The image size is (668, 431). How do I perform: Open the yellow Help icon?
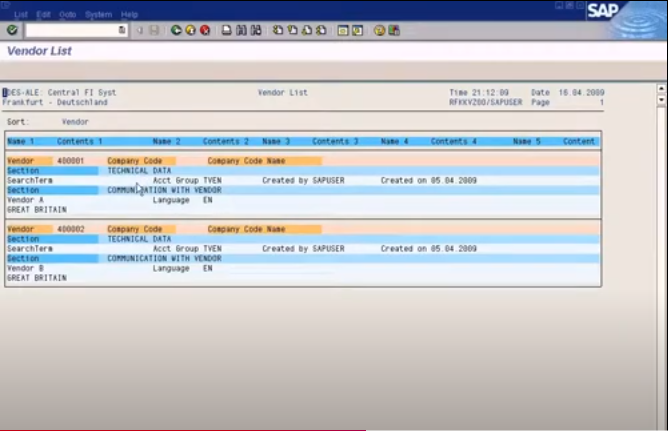coord(379,30)
